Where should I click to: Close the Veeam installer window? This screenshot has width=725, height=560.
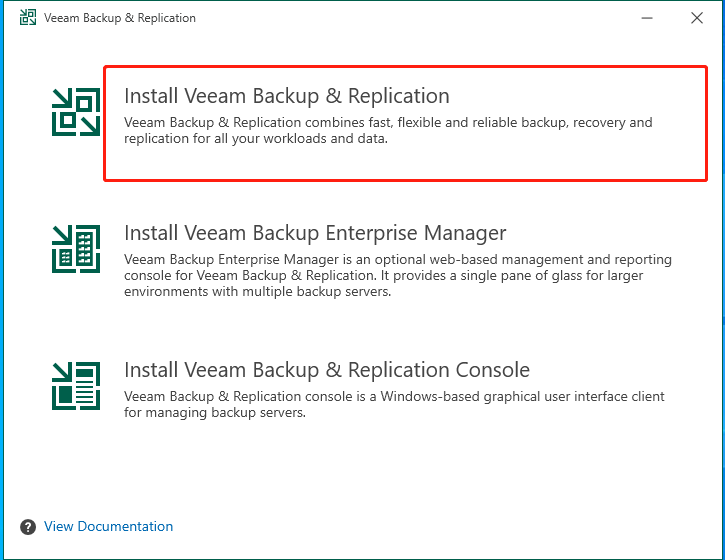(697, 18)
